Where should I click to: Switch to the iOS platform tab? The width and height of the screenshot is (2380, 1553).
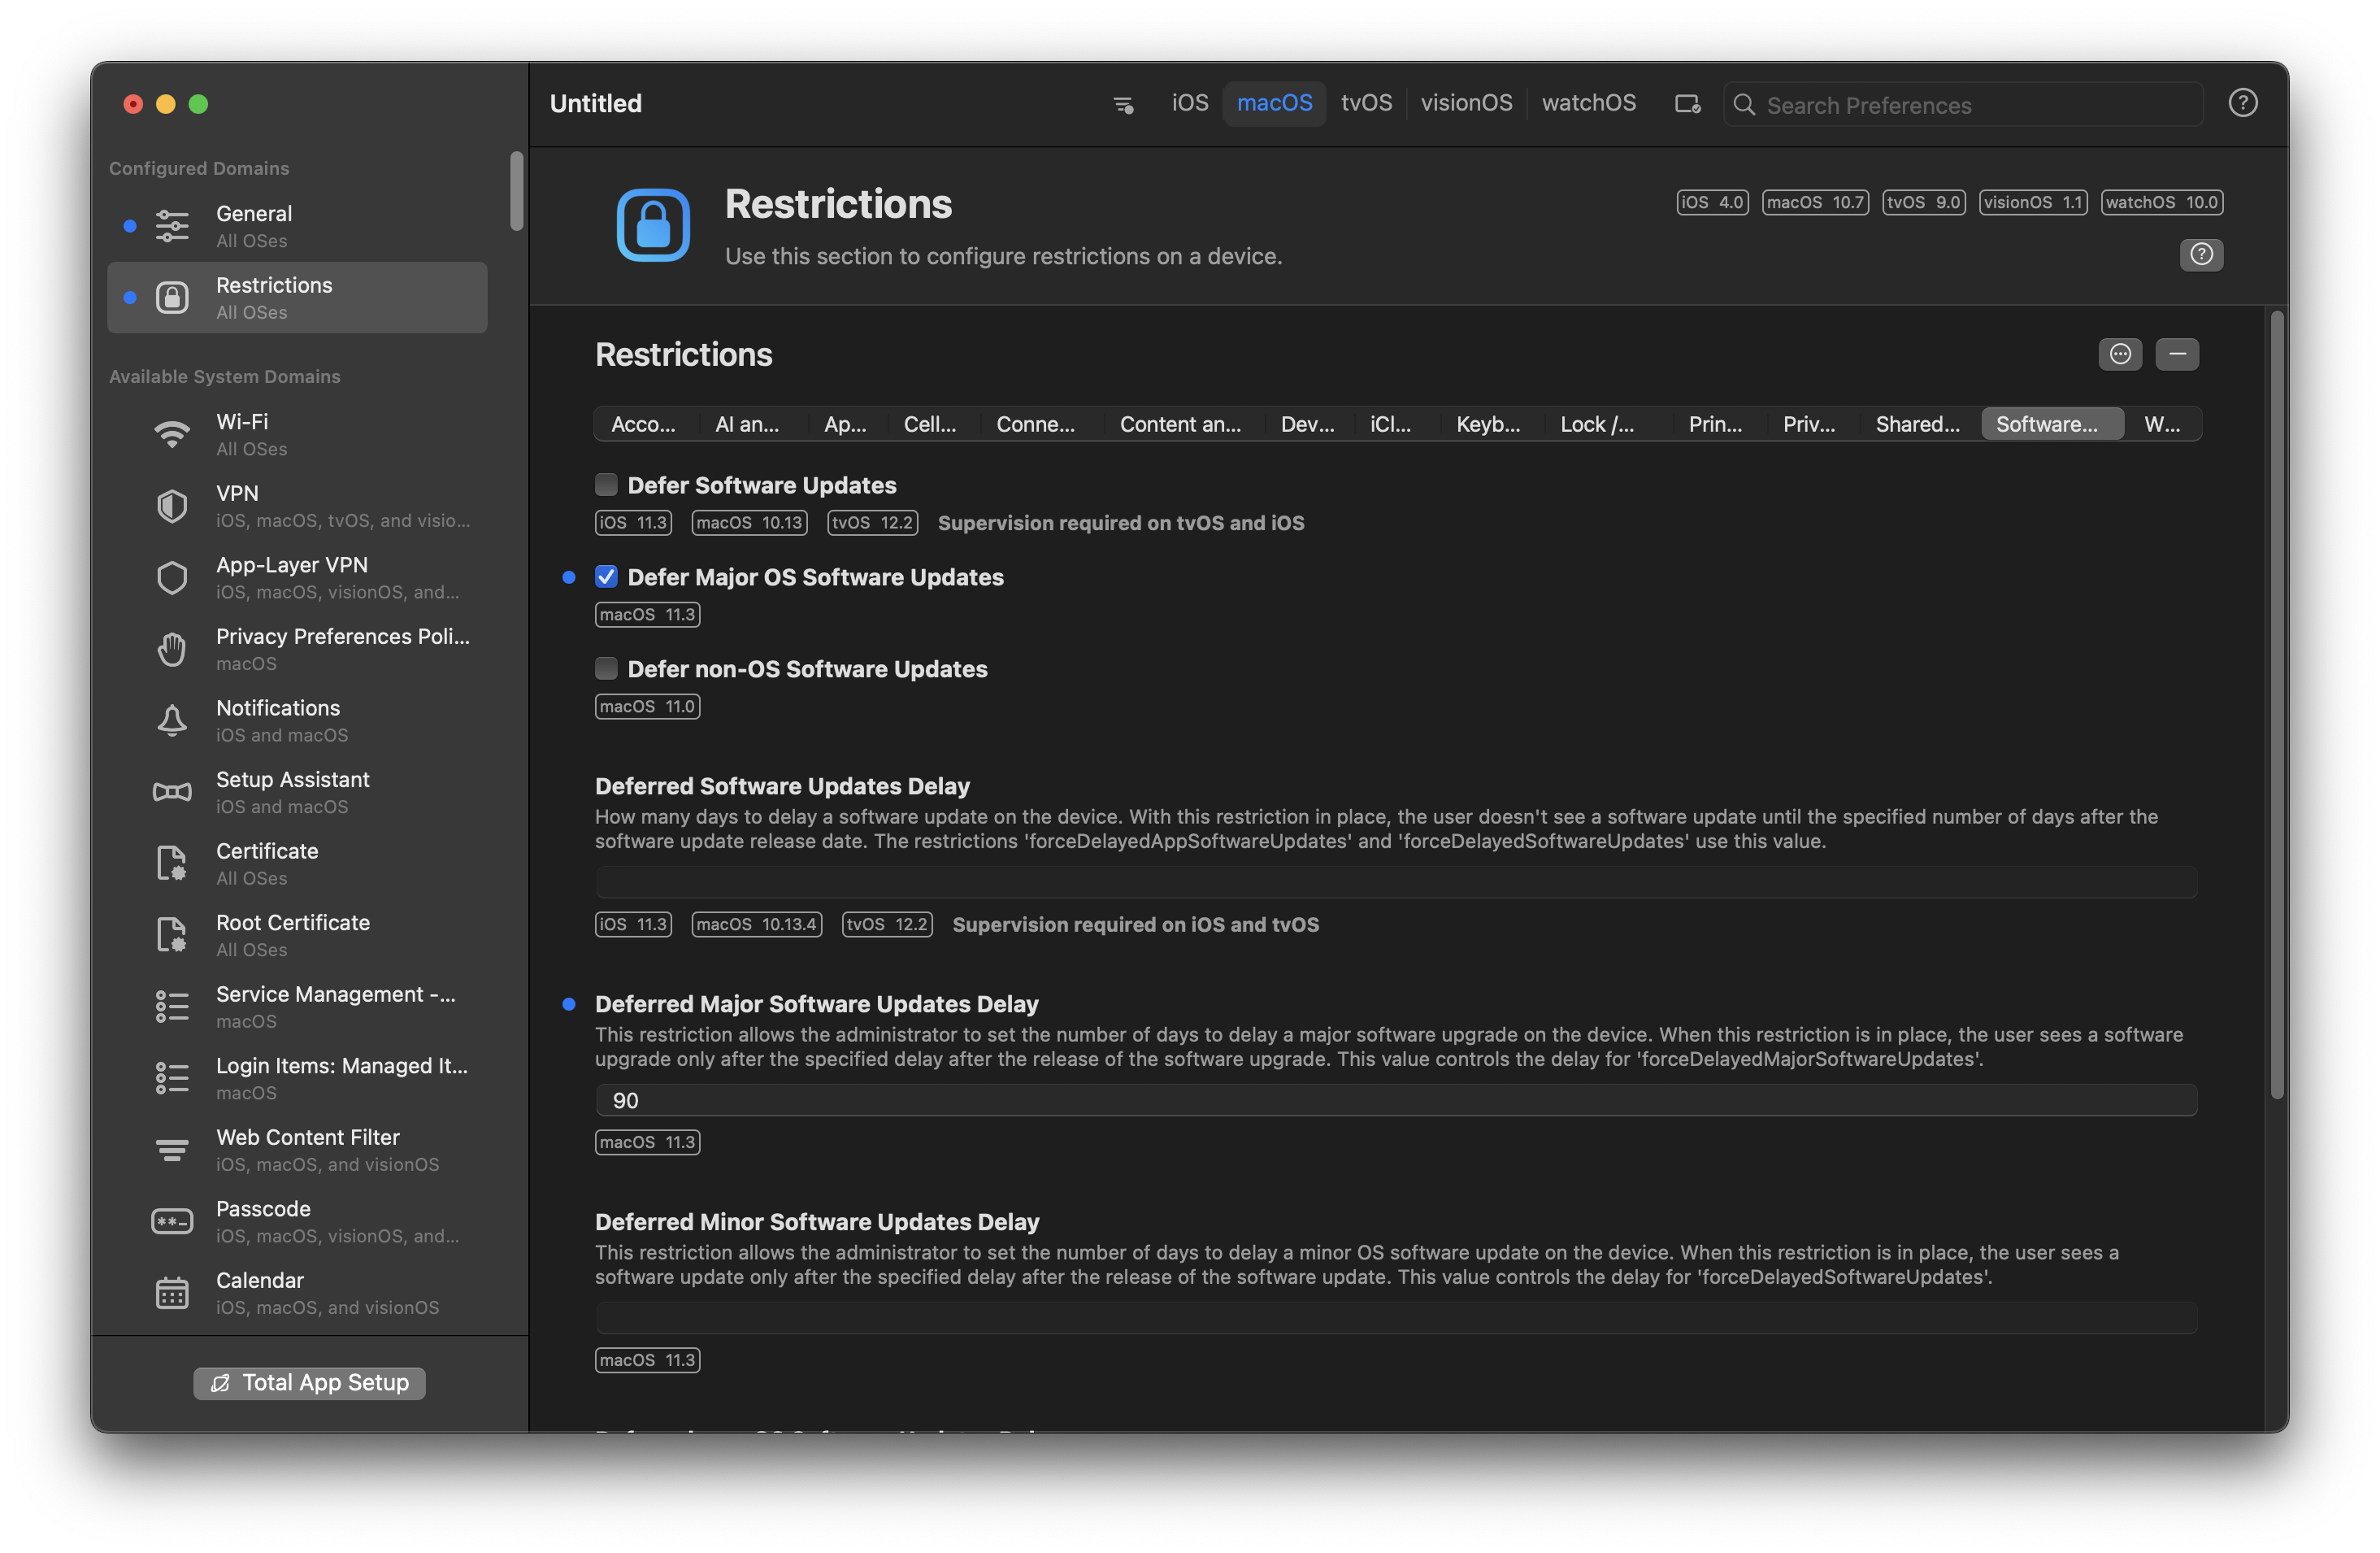coord(1189,104)
